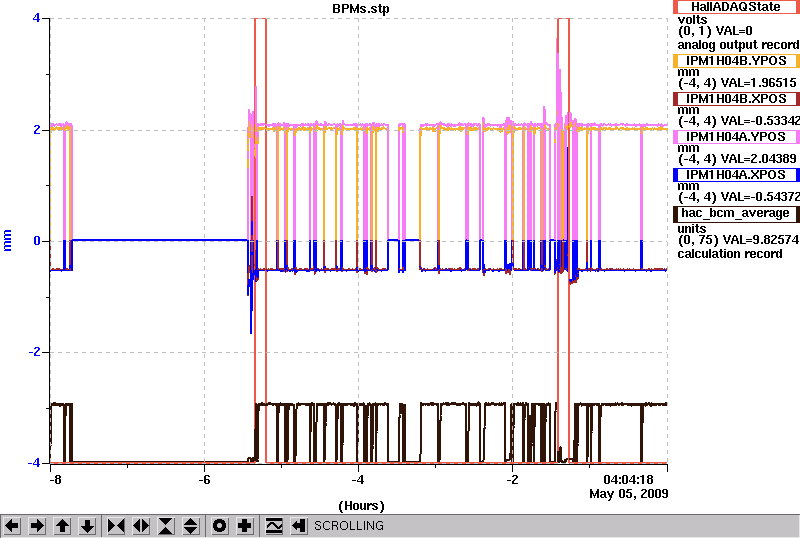The height and width of the screenshot is (538, 800).
Task: Click the vertical zoom-out up-down triangles icon
Action: coord(191,526)
